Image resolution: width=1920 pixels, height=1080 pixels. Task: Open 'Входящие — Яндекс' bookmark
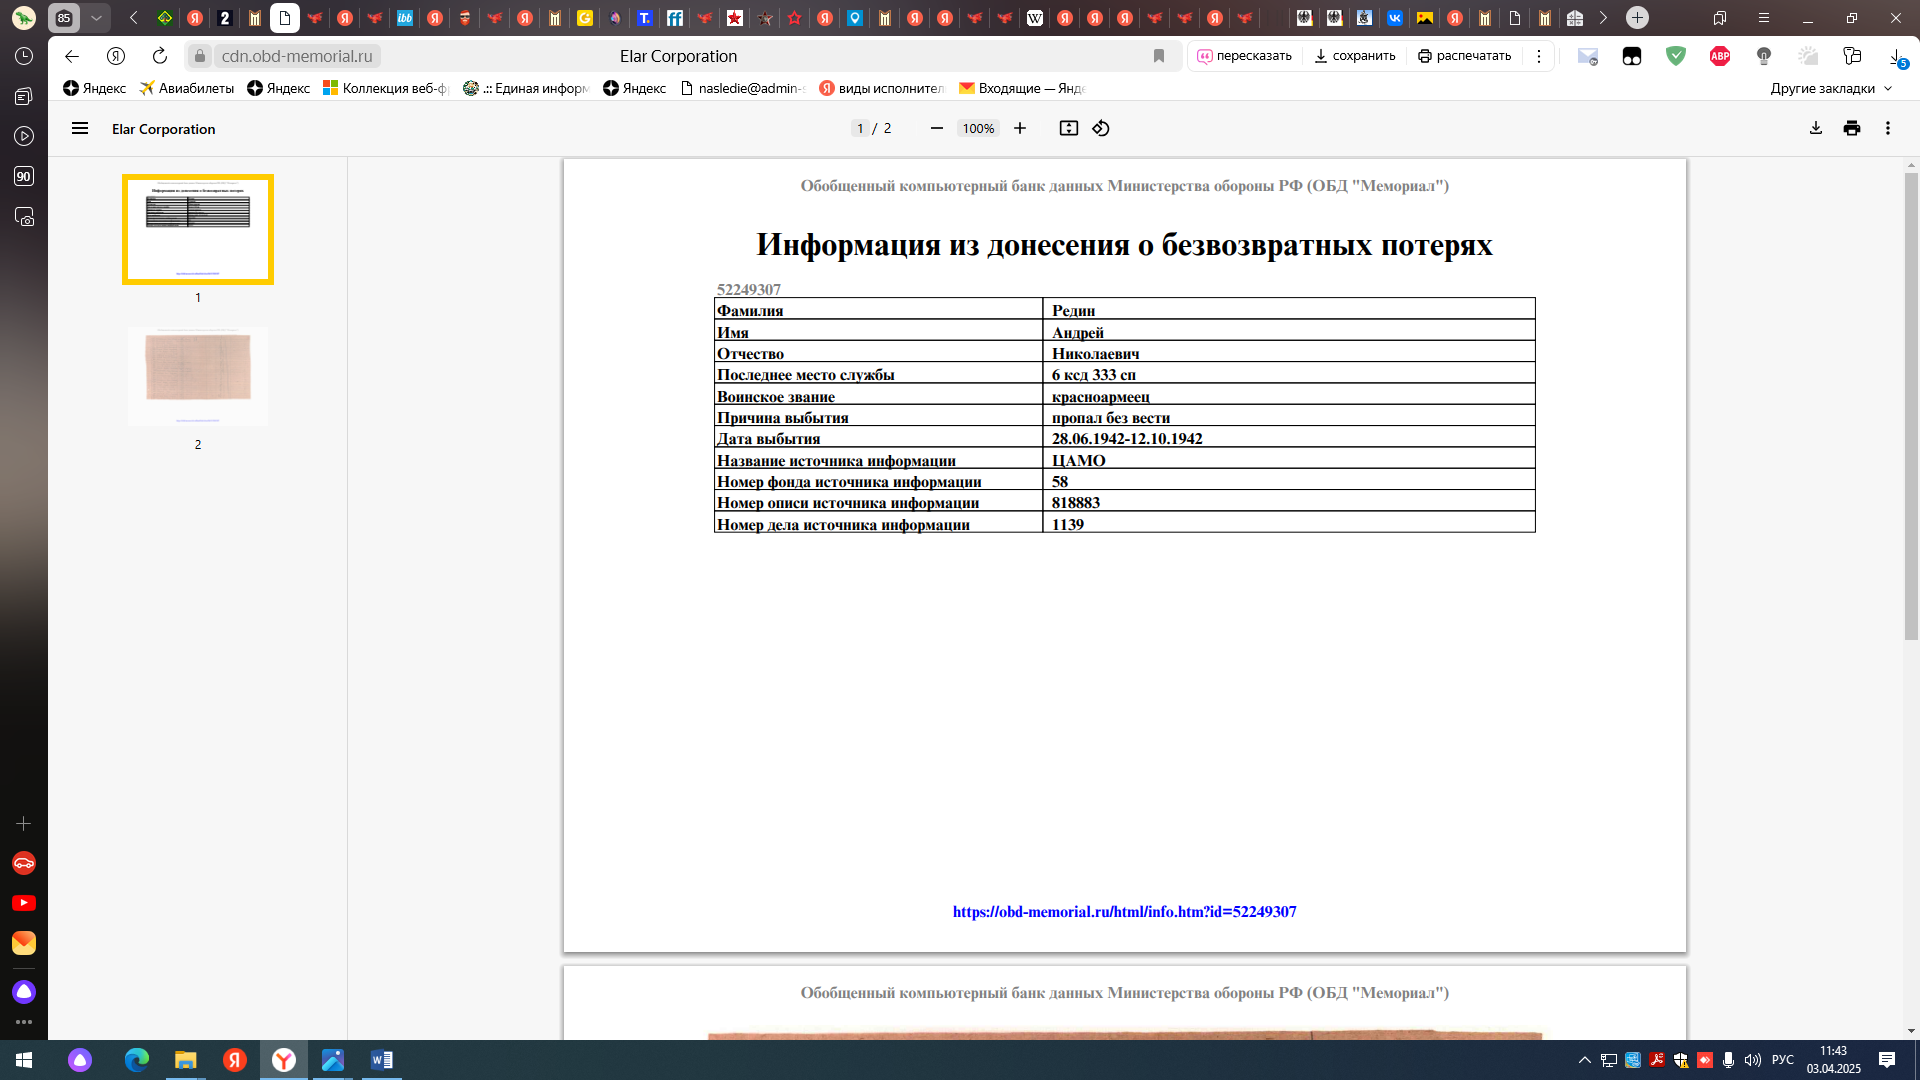tap(1022, 88)
